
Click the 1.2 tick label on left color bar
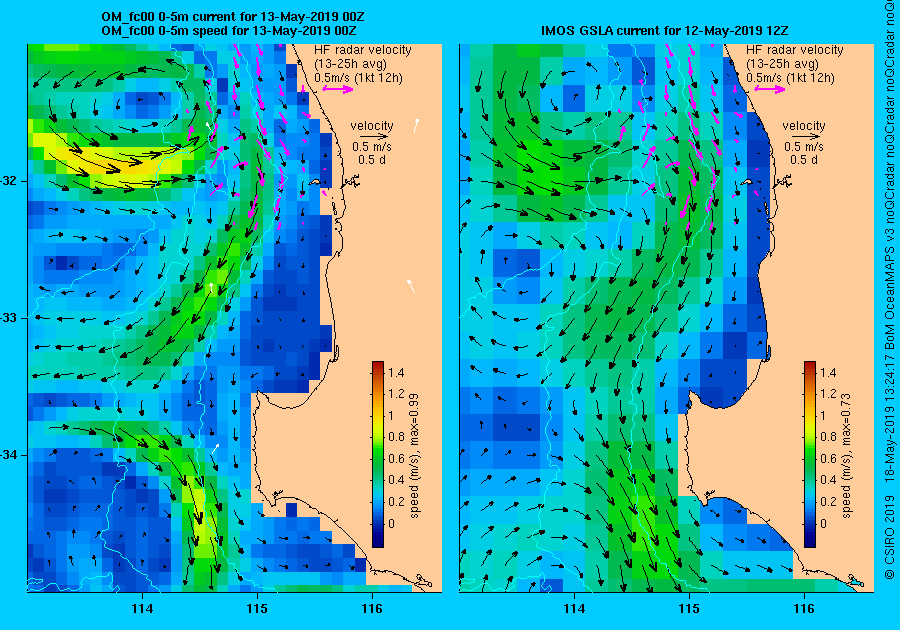tap(395, 394)
